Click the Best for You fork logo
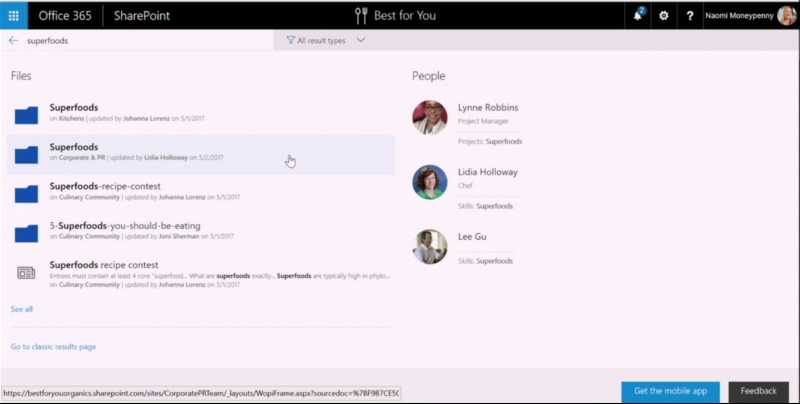 361,15
